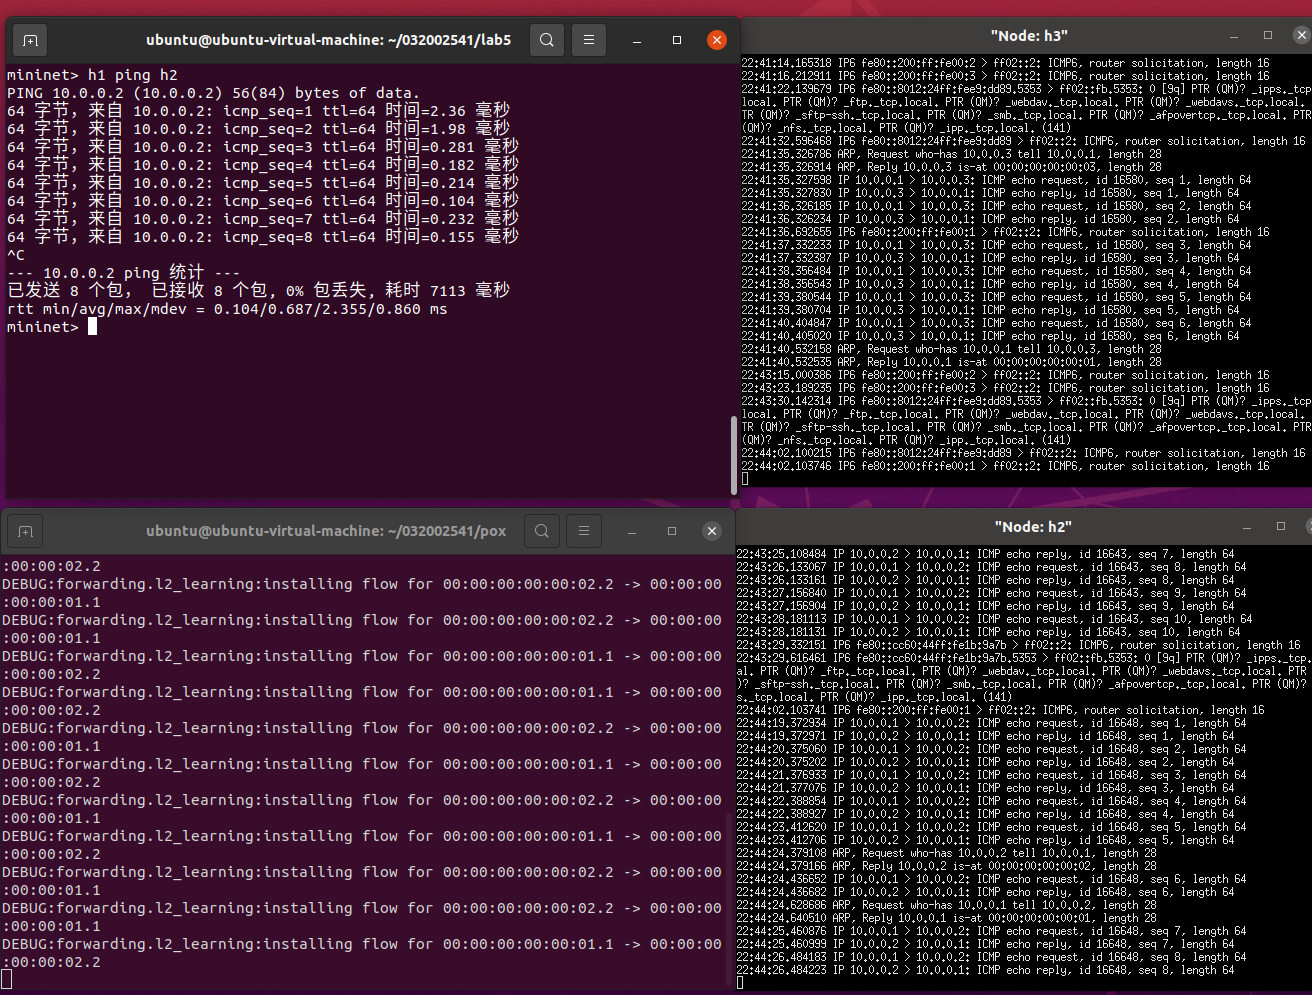
Task: Click "ARP, Reply 10.0.0.1 is-at" line in h2
Action: point(946,918)
